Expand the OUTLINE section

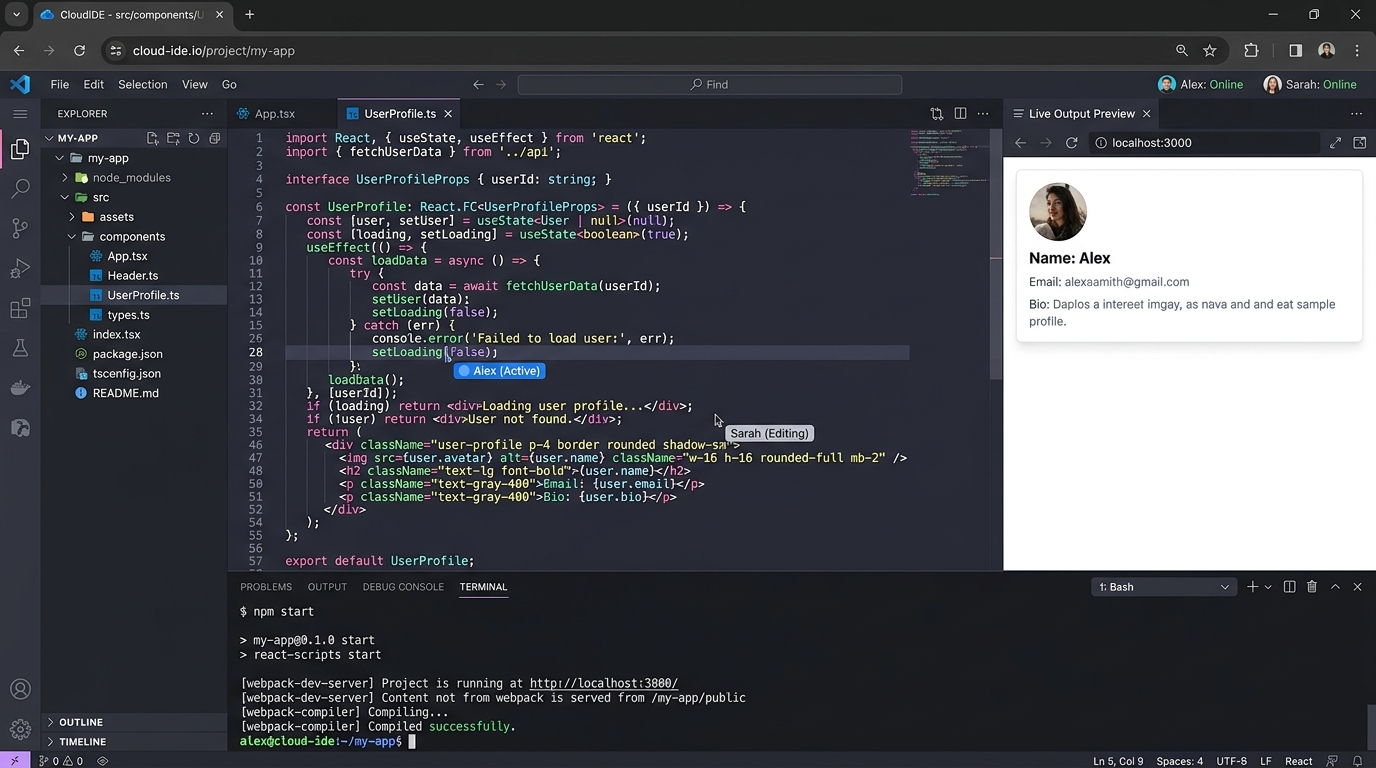(x=80, y=722)
